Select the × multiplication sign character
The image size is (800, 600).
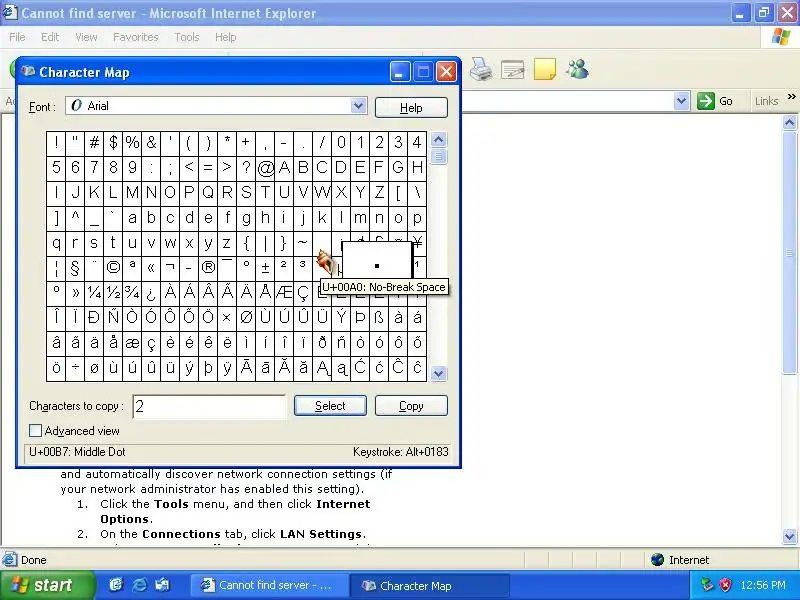tap(227, 317)
